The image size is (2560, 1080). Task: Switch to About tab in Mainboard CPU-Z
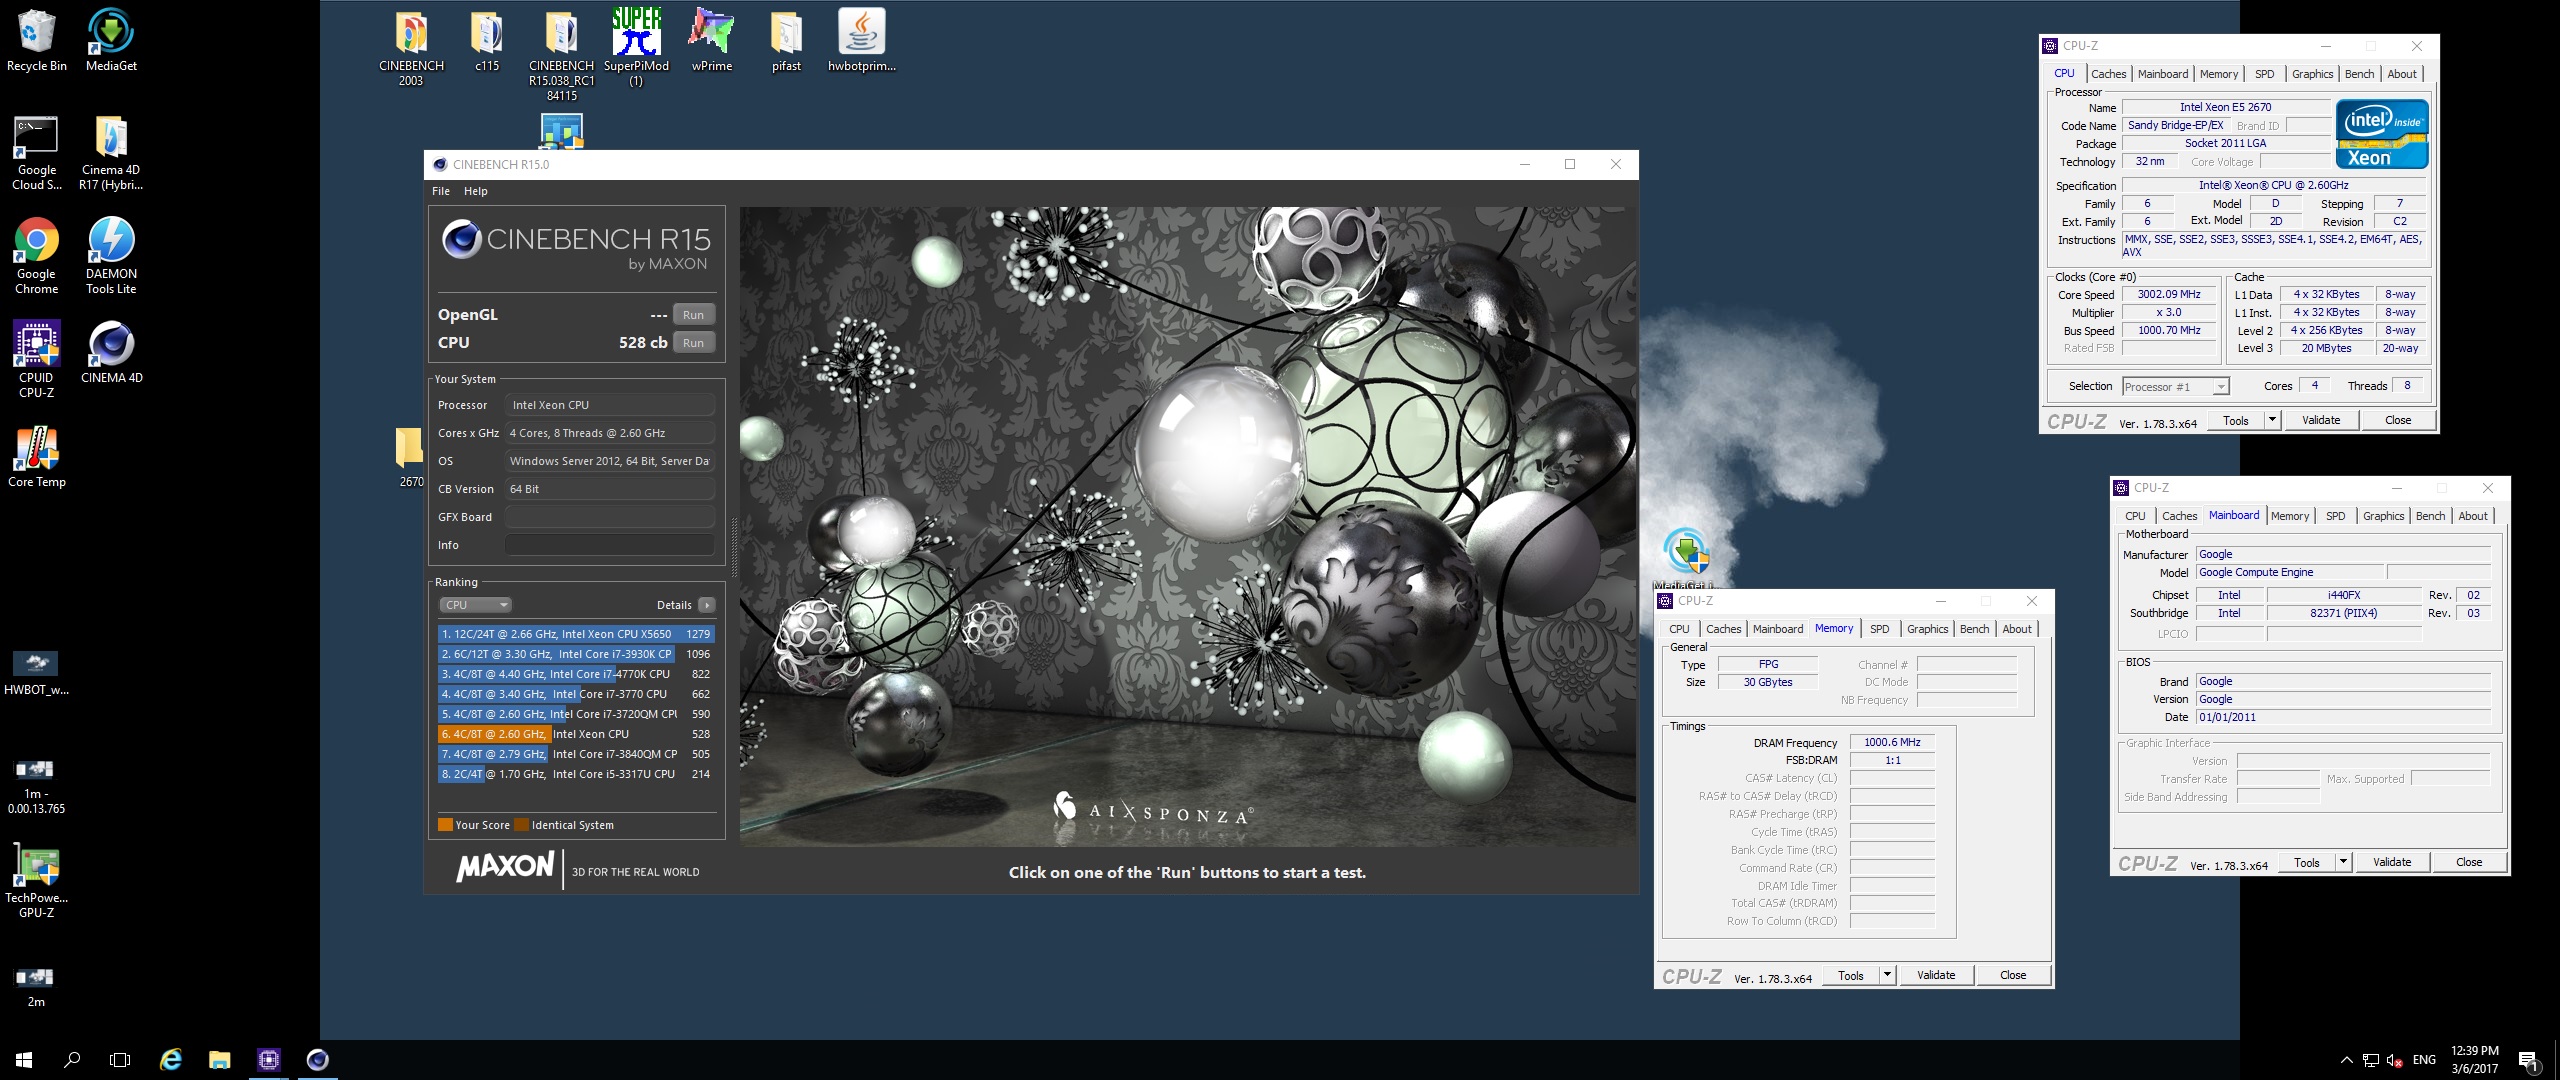tap(2473, 516)
